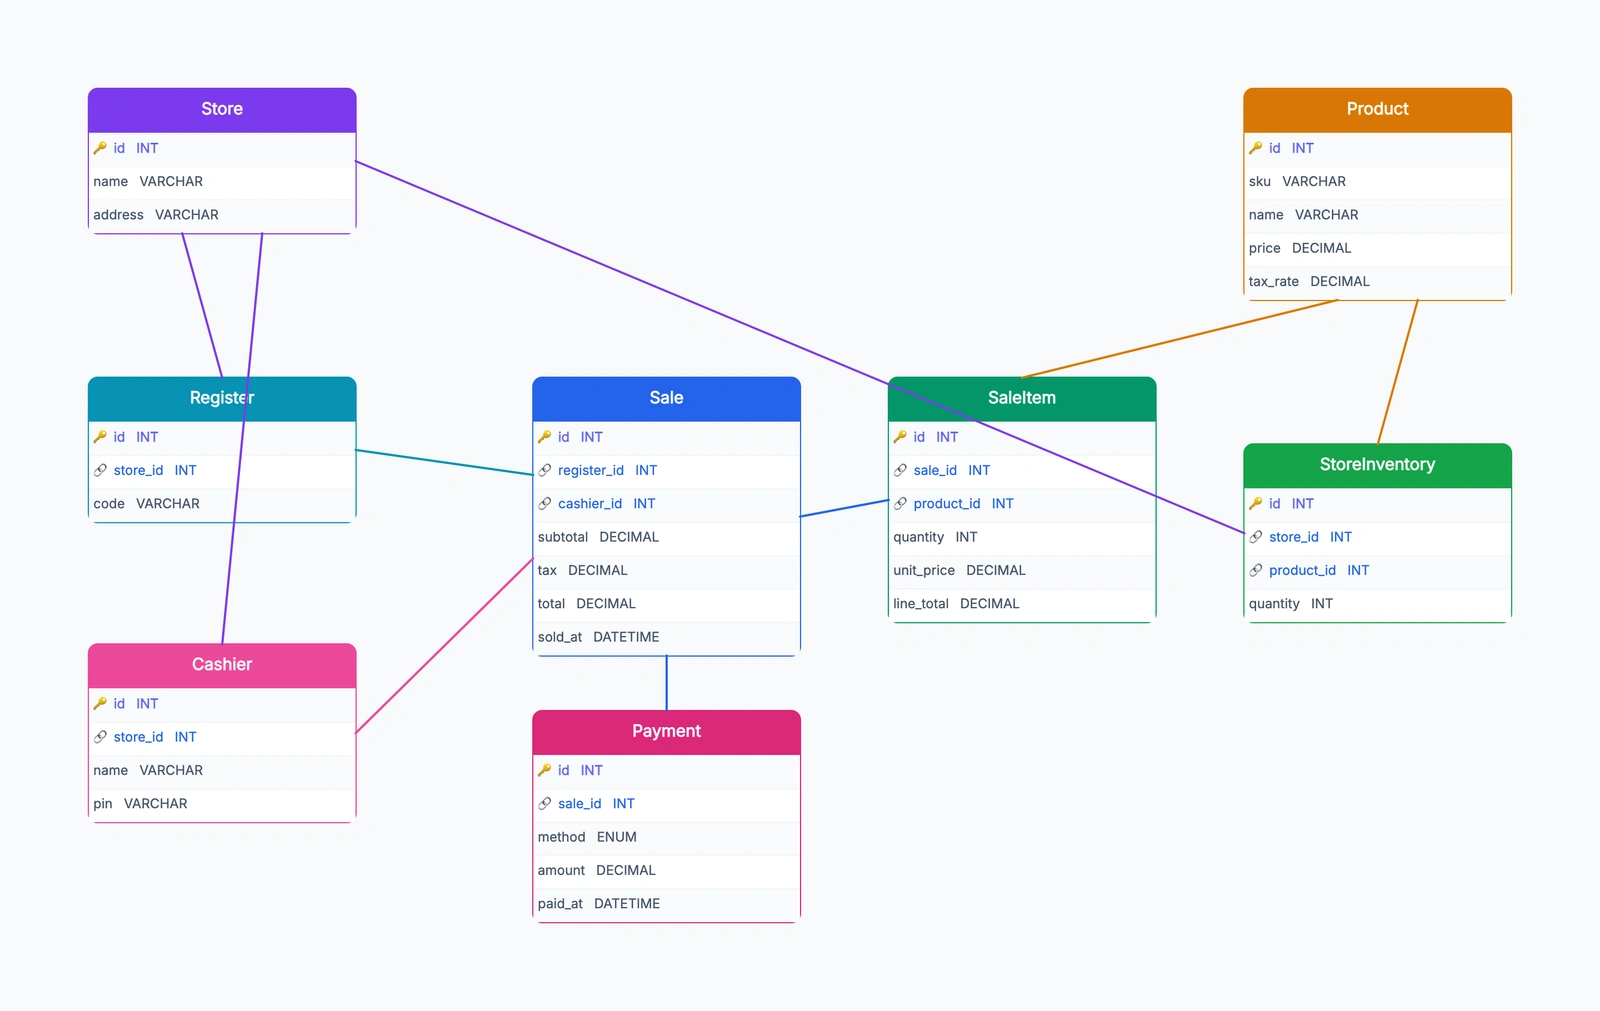Click the link icon beside cashier_id

[x=545, y=504]
